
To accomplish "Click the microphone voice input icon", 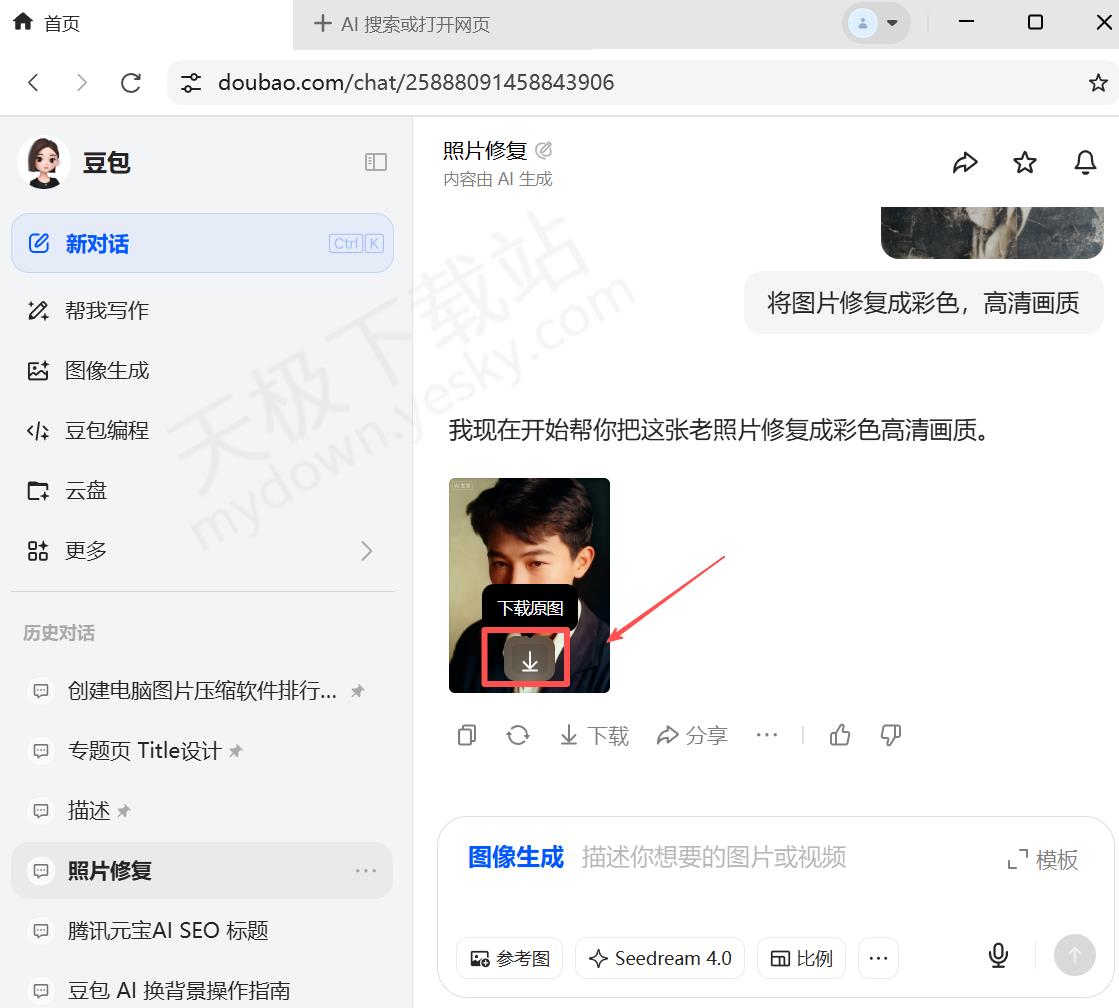I will (x=998, y=956).
